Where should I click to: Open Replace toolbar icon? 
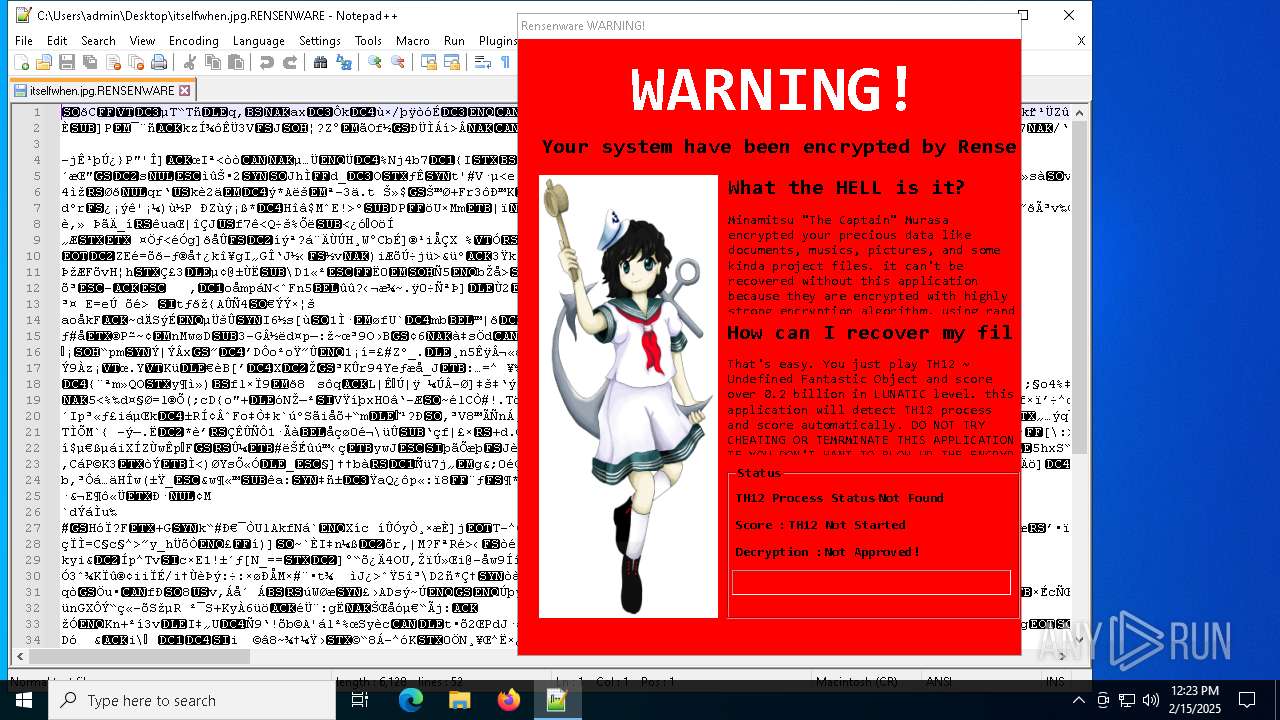point(343,62)
